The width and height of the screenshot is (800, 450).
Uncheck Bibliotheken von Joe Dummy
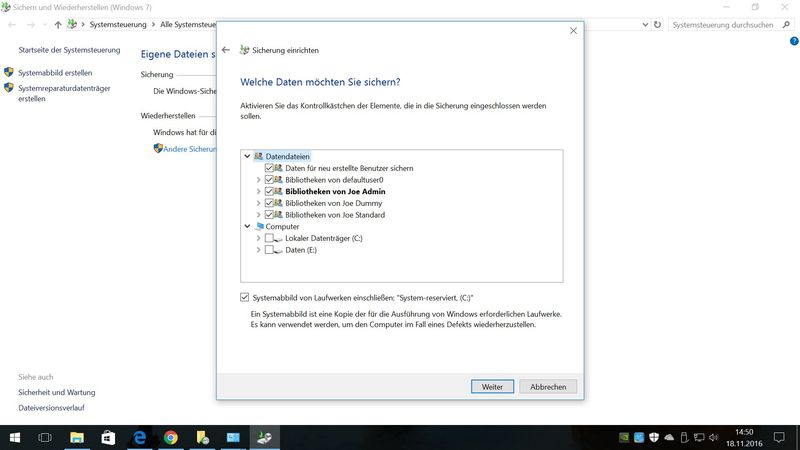pyautogui.click(x=269, y=203)
